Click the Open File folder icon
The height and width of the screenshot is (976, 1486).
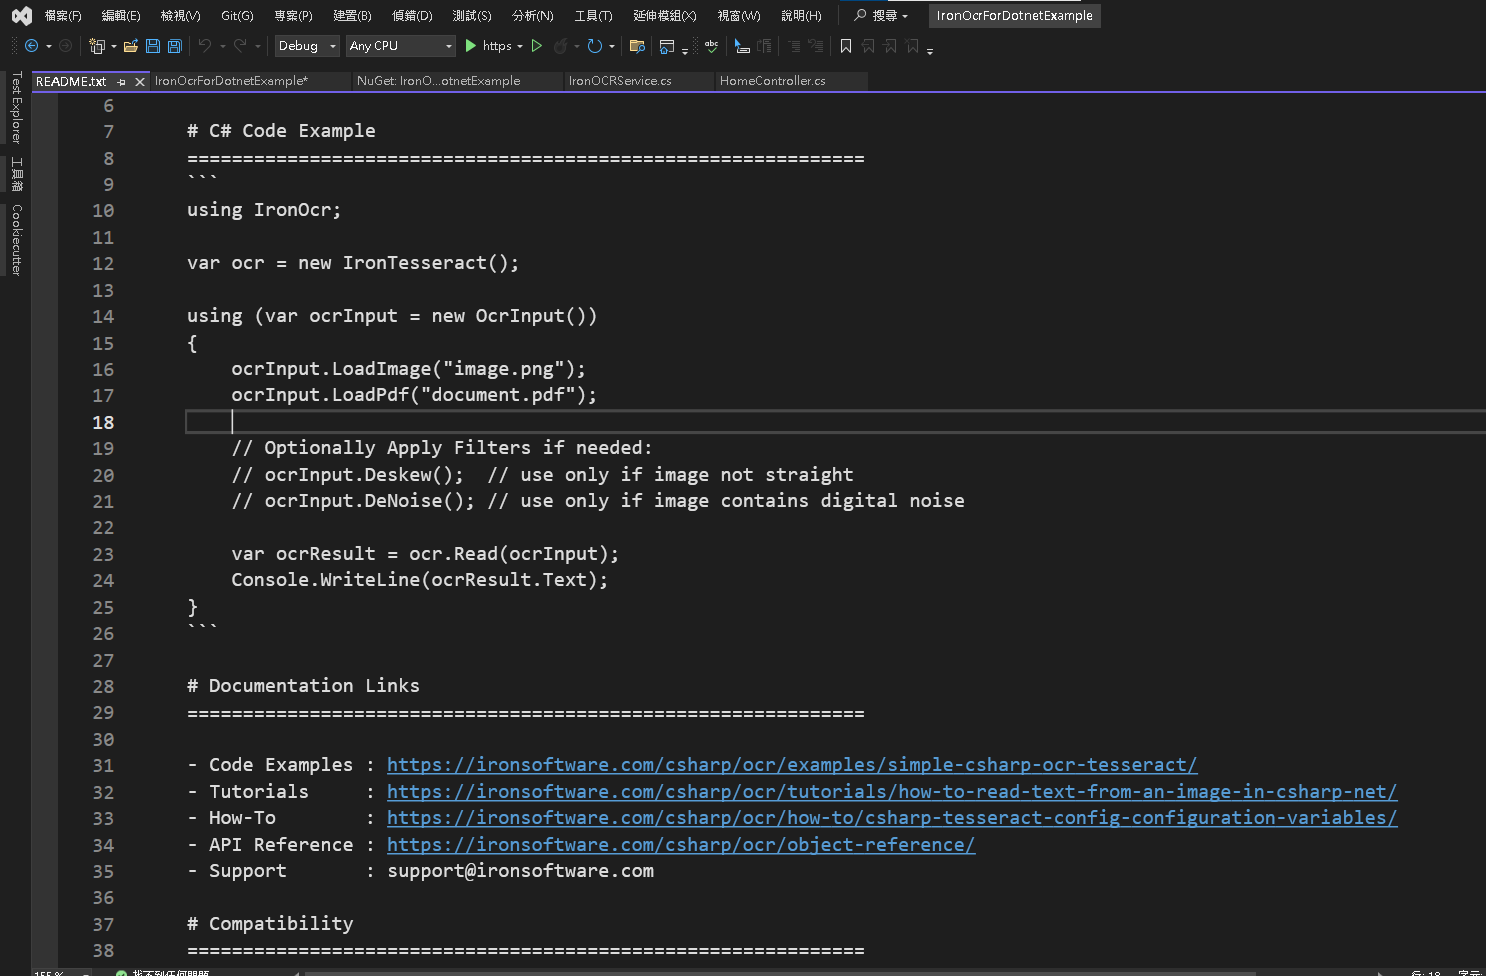point(131,46)
